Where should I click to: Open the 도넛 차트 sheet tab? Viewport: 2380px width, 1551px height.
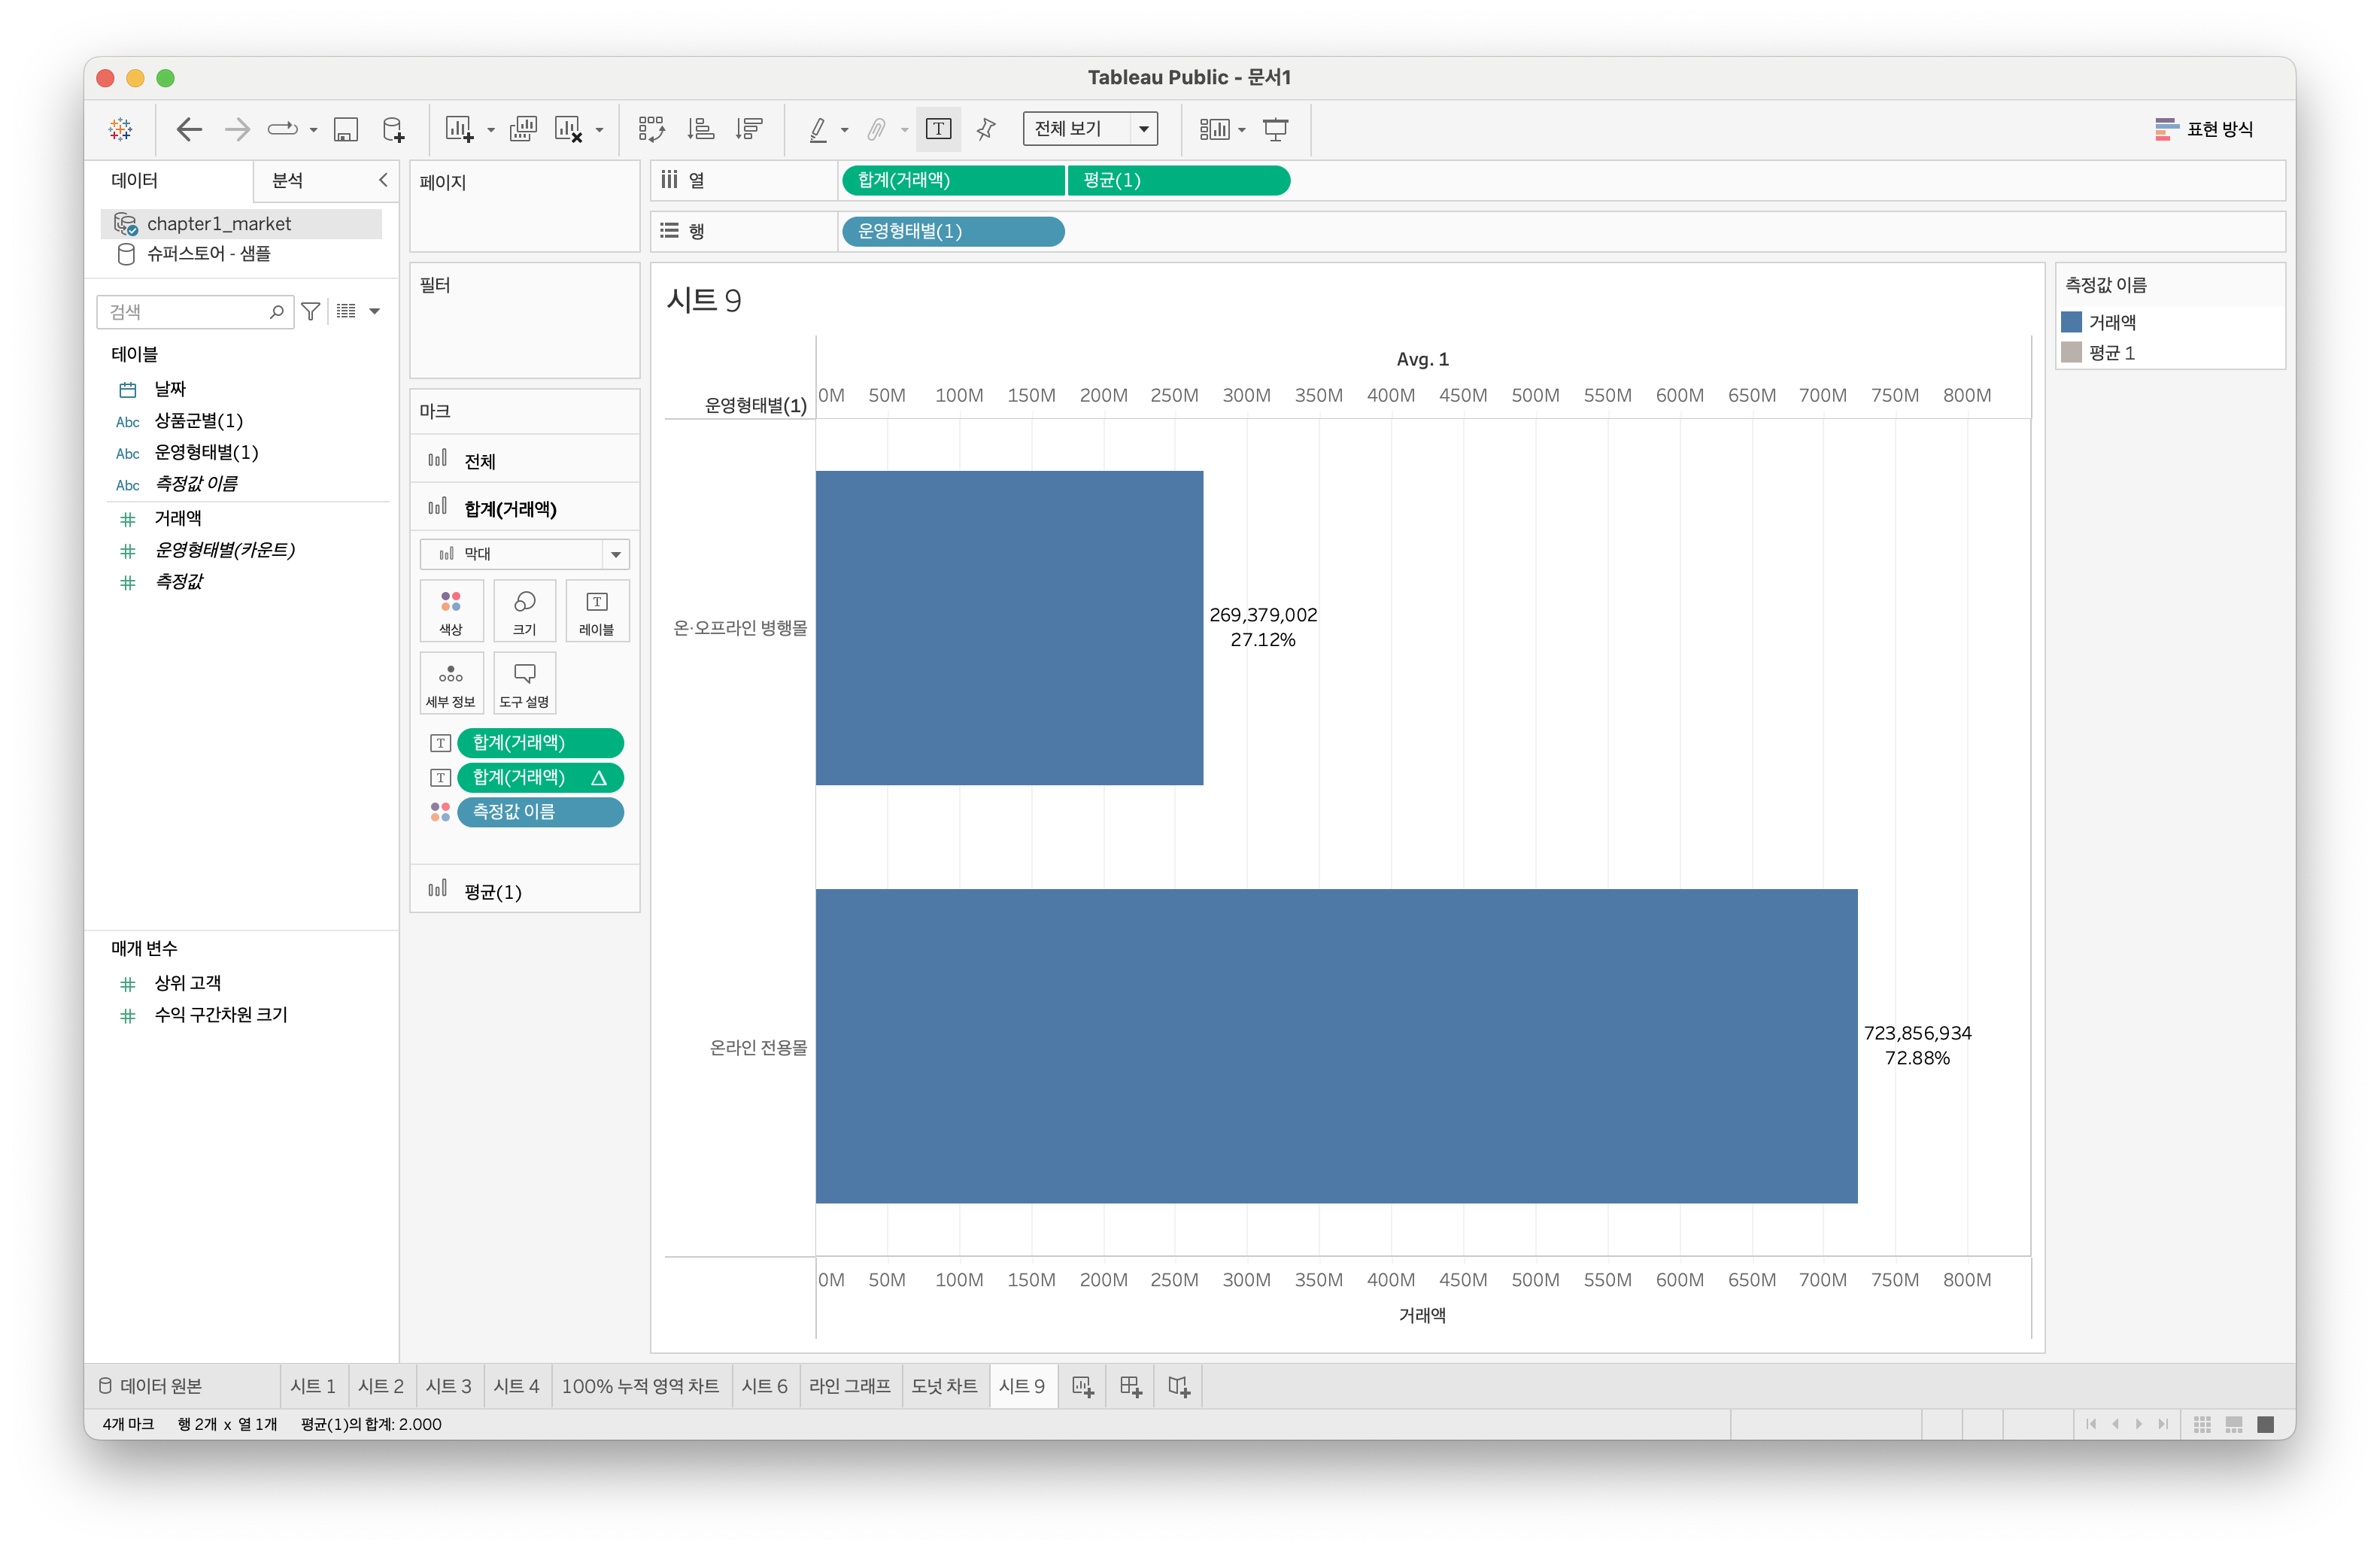(943, 1386)
